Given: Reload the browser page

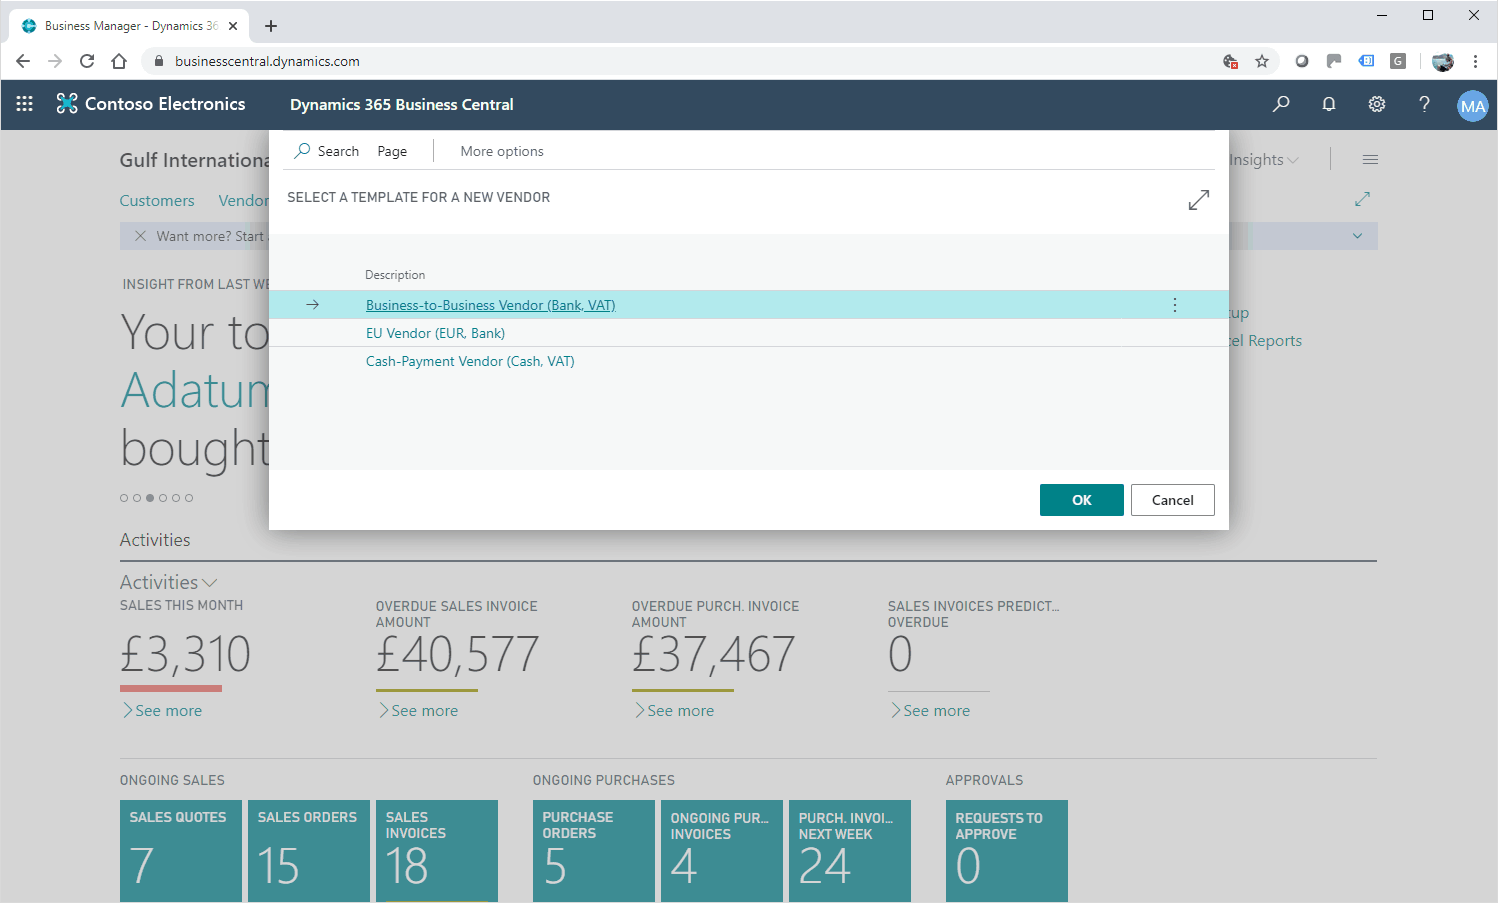Looking at the screenshot, I should 87,61.
